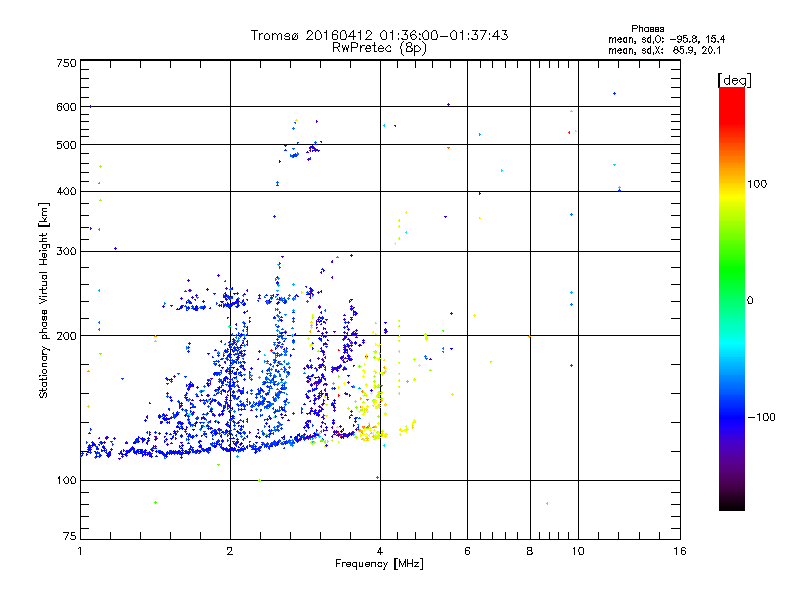The image size is (800, 600).
Task: Click the '500' y-axis tick label
Action: 66,145
